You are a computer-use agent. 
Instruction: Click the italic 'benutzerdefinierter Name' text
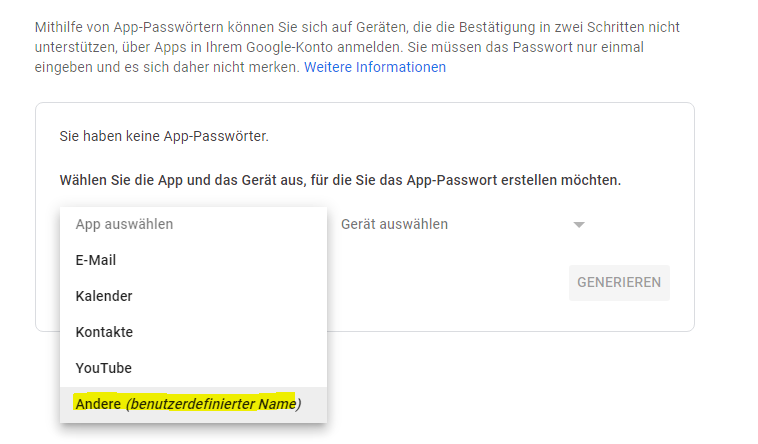click(213, 404)
